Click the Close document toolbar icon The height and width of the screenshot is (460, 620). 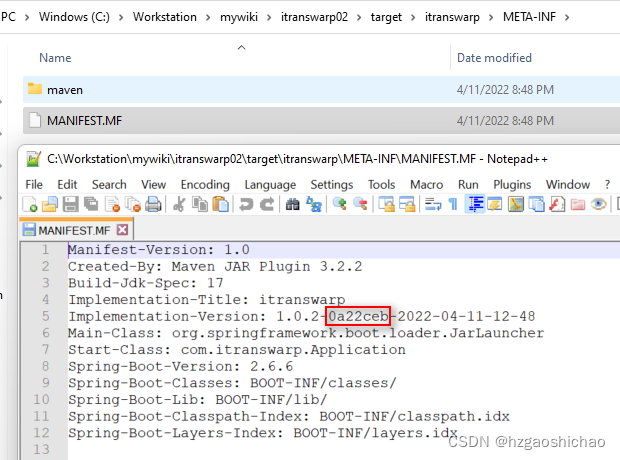pos(112,204)
